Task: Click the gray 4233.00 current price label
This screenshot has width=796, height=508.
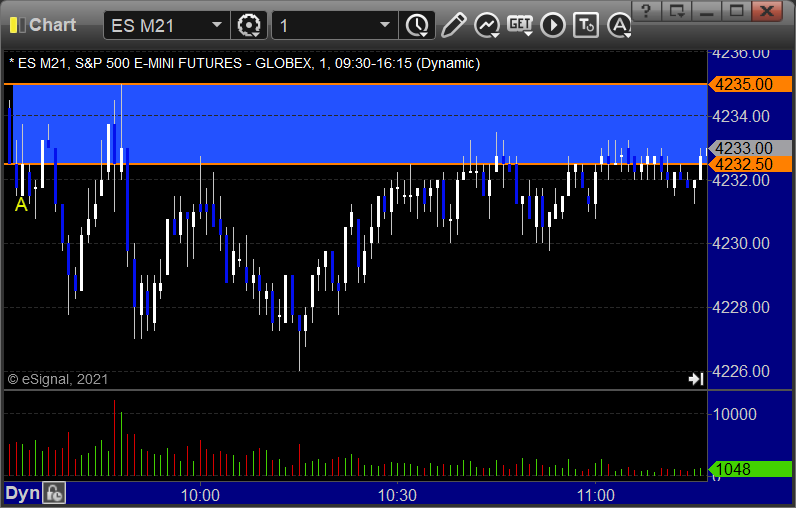Action: pos(750,148)
